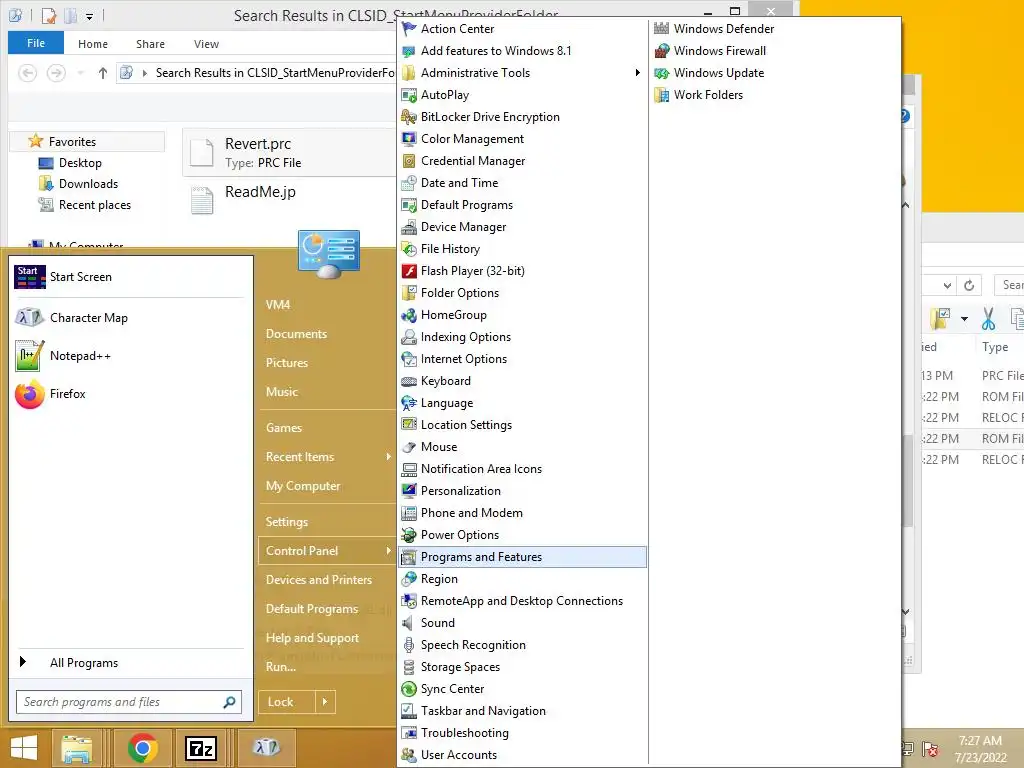
Task: Expand the Administrative Tools submenu arrow
Action: tap(637, 72)
